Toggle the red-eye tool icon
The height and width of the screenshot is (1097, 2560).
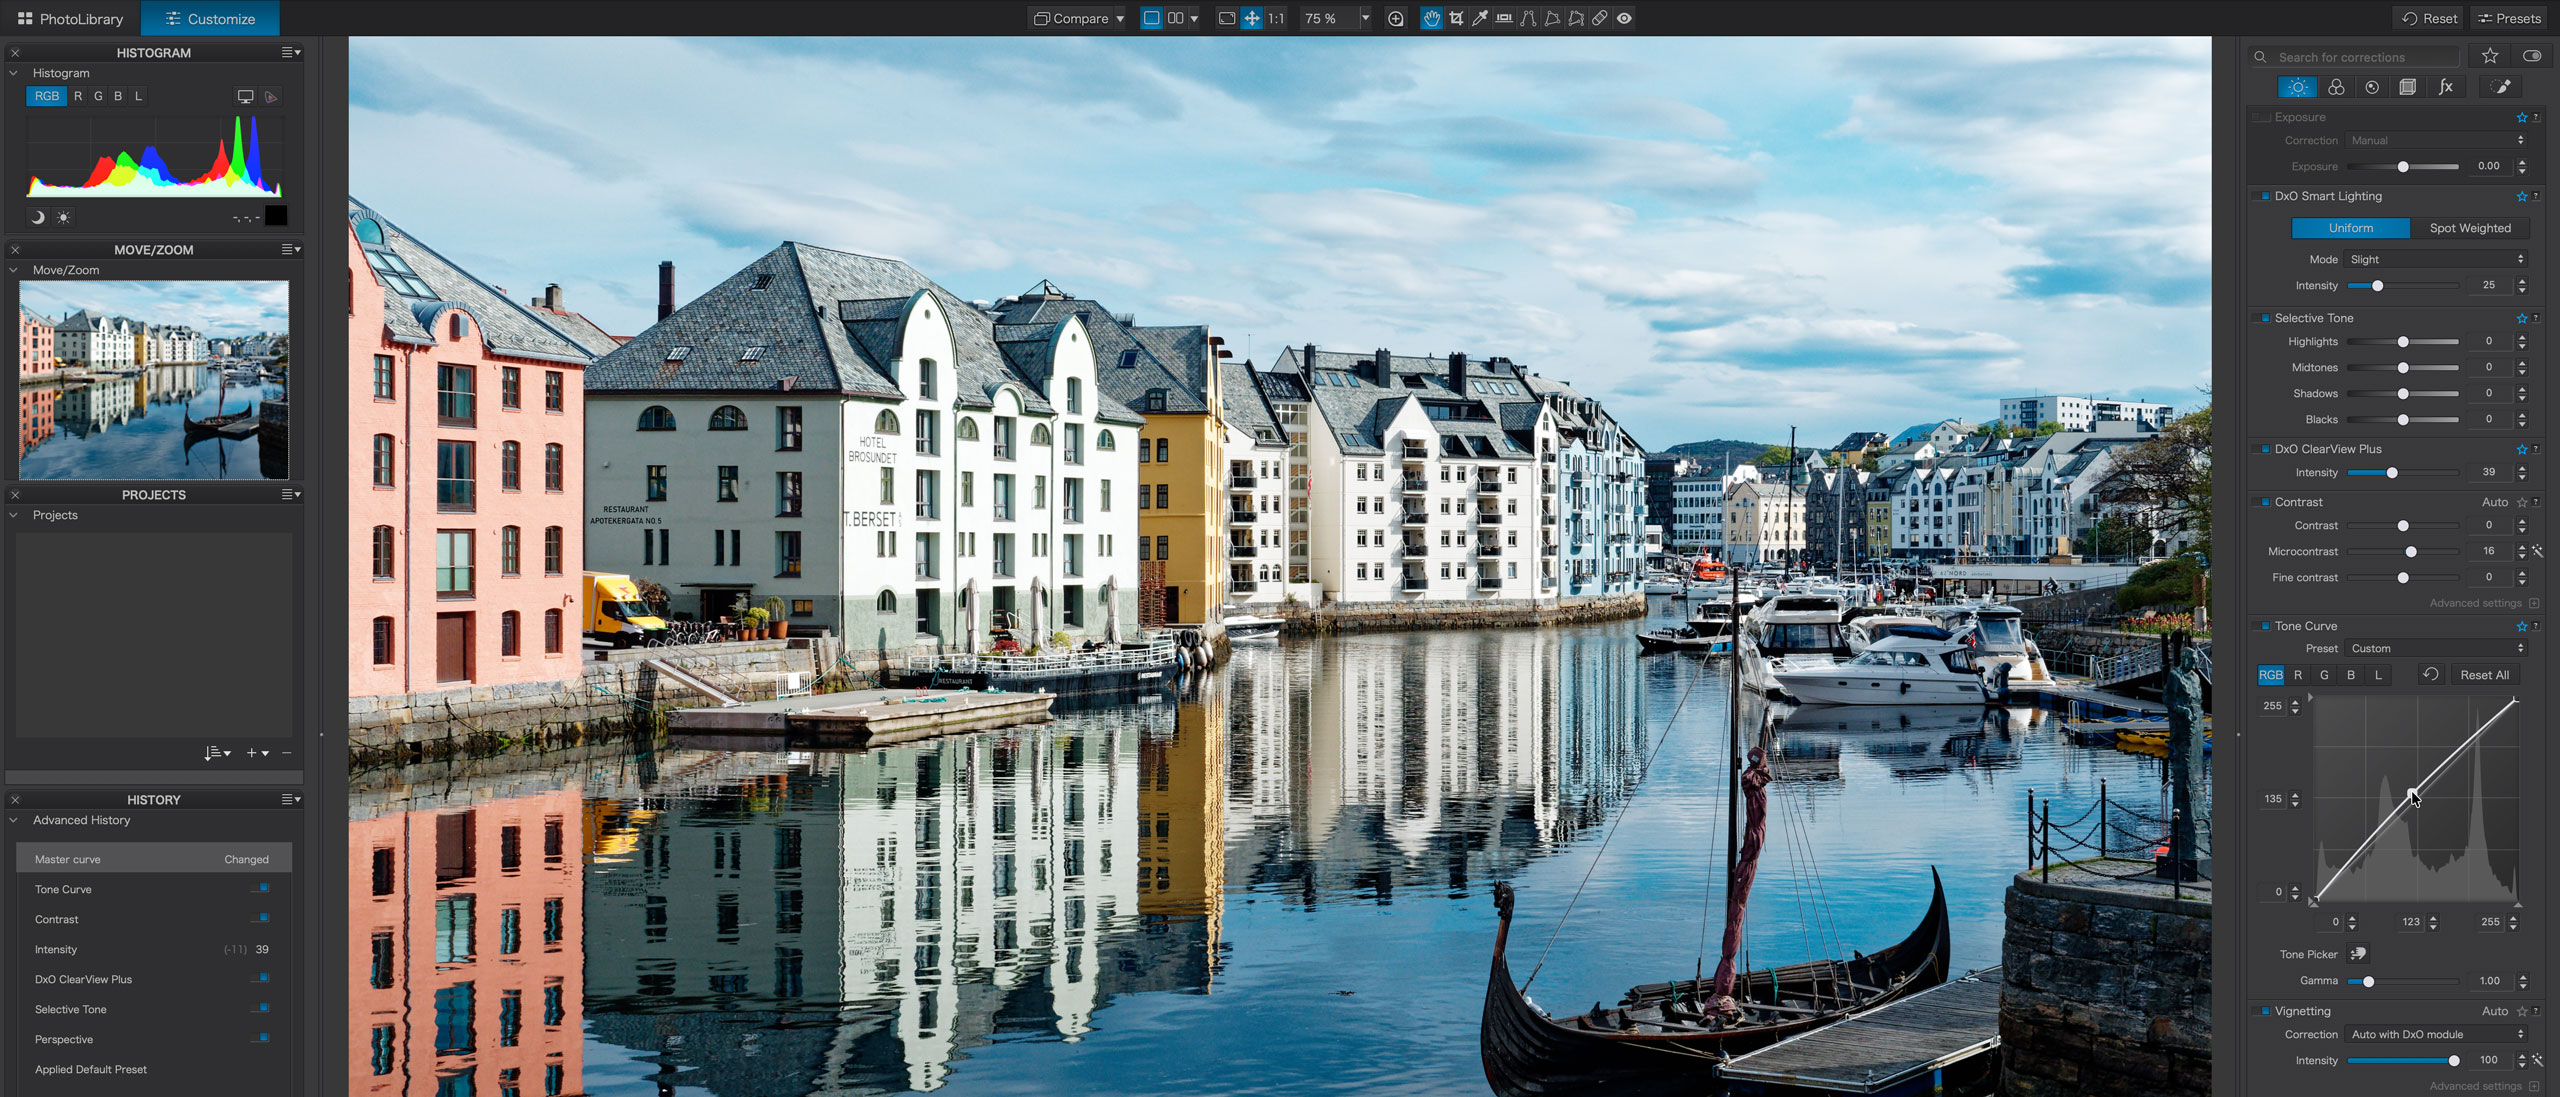1625,18
